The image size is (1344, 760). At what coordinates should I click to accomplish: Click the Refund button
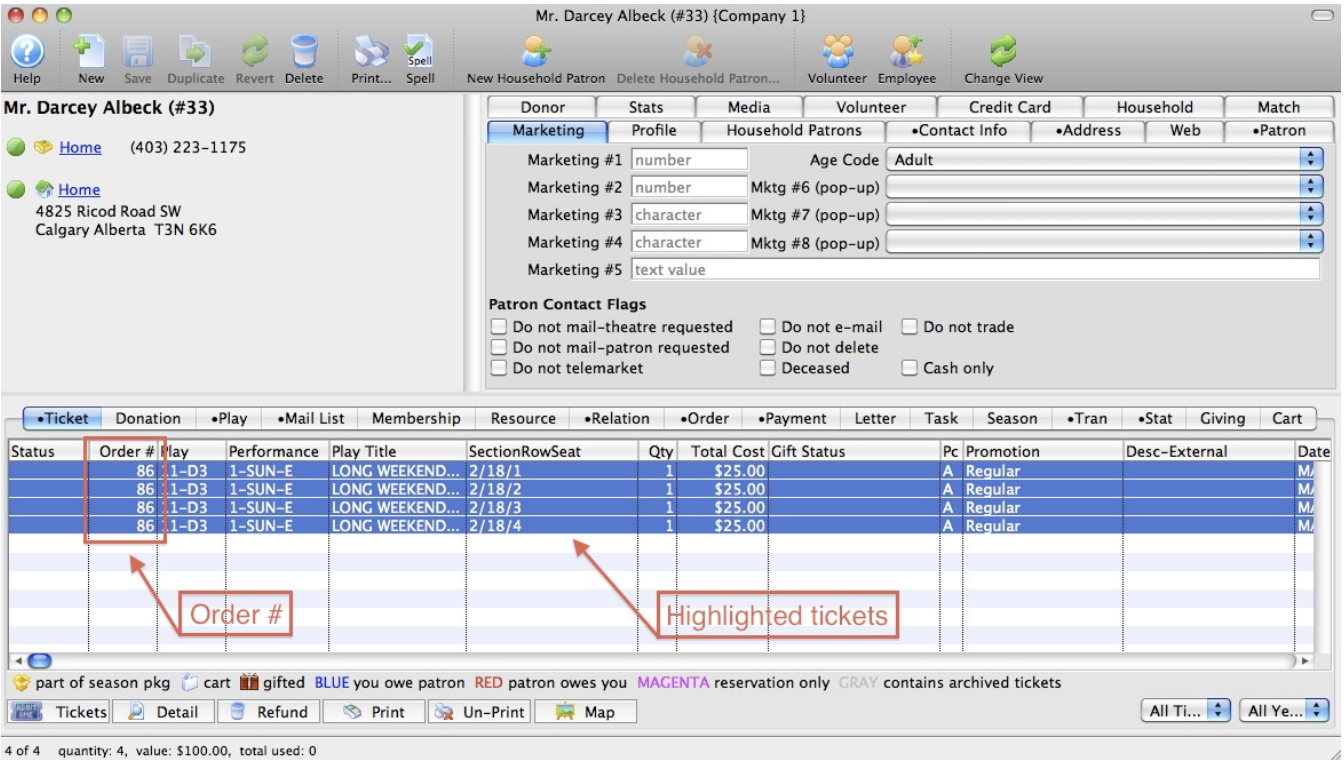point(268,712)
